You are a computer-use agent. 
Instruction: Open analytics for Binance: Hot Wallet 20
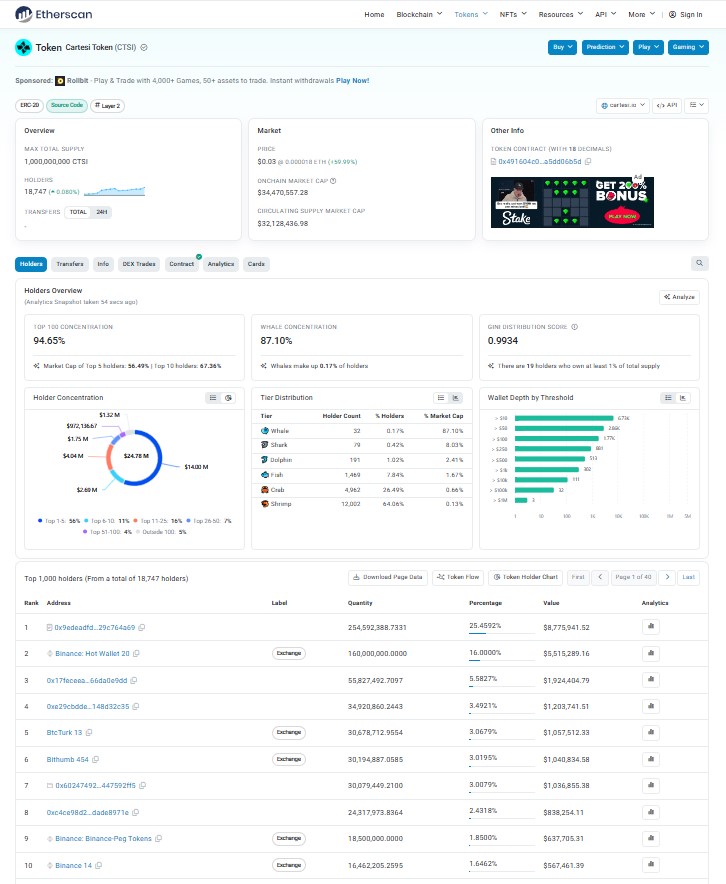tap(650, 653)
